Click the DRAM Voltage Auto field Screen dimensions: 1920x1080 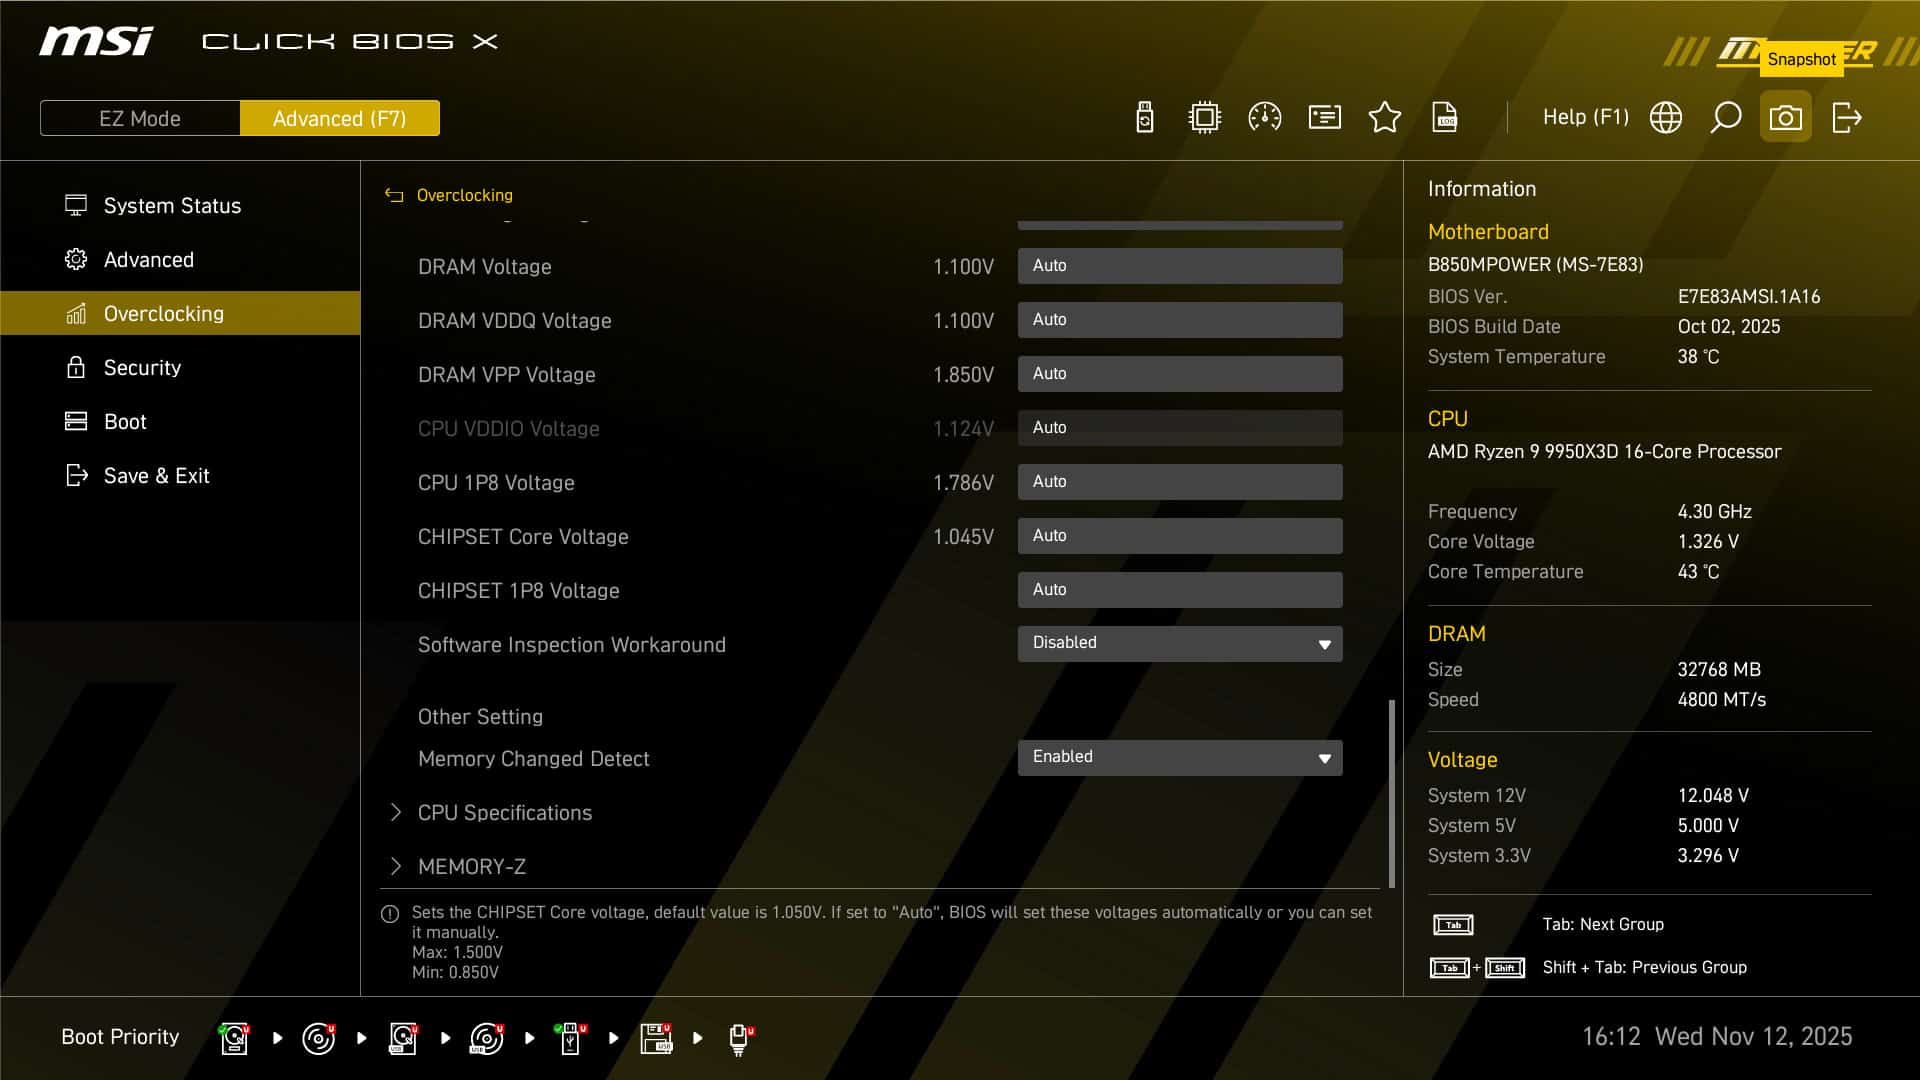[x=1180, y=266]
